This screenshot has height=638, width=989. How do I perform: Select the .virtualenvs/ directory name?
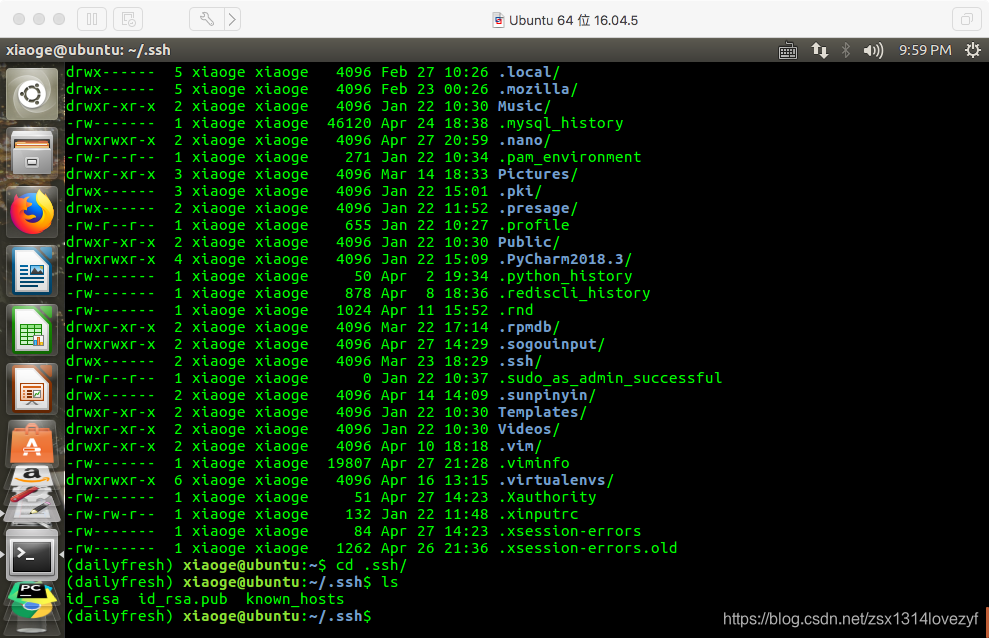(x=556, y=480)
